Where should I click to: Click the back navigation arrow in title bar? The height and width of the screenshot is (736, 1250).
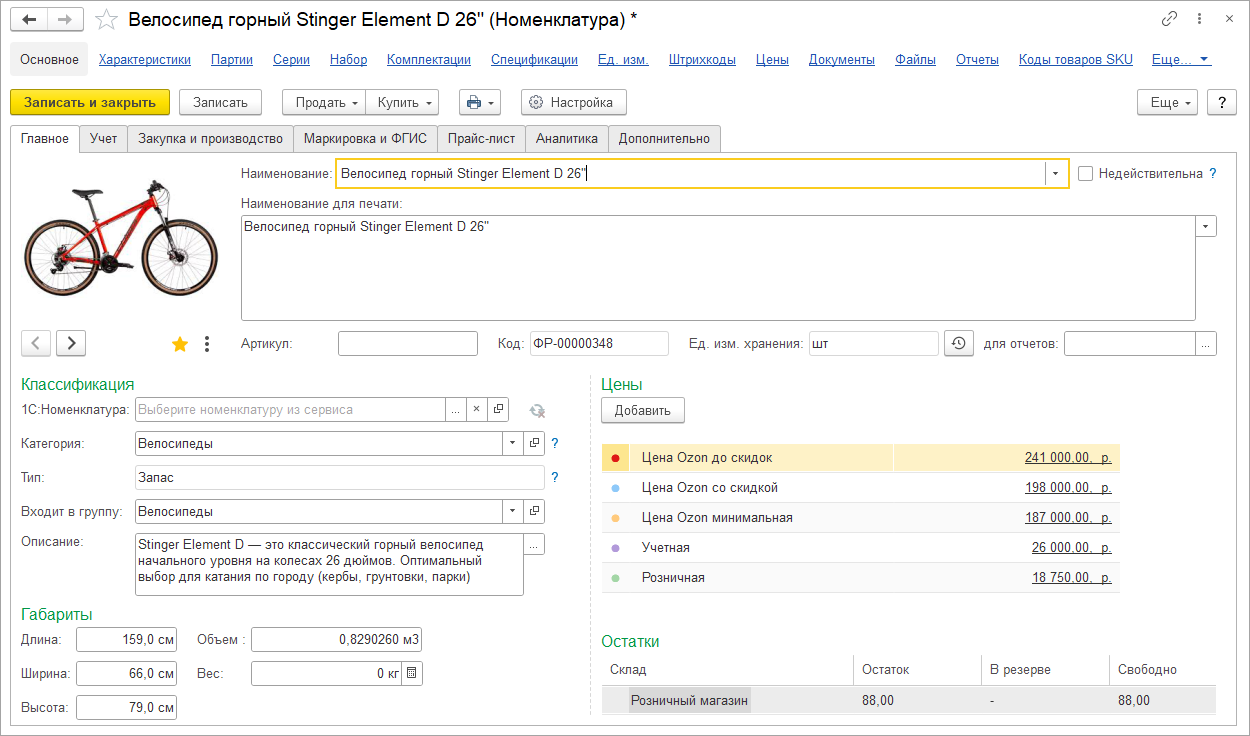29,20
